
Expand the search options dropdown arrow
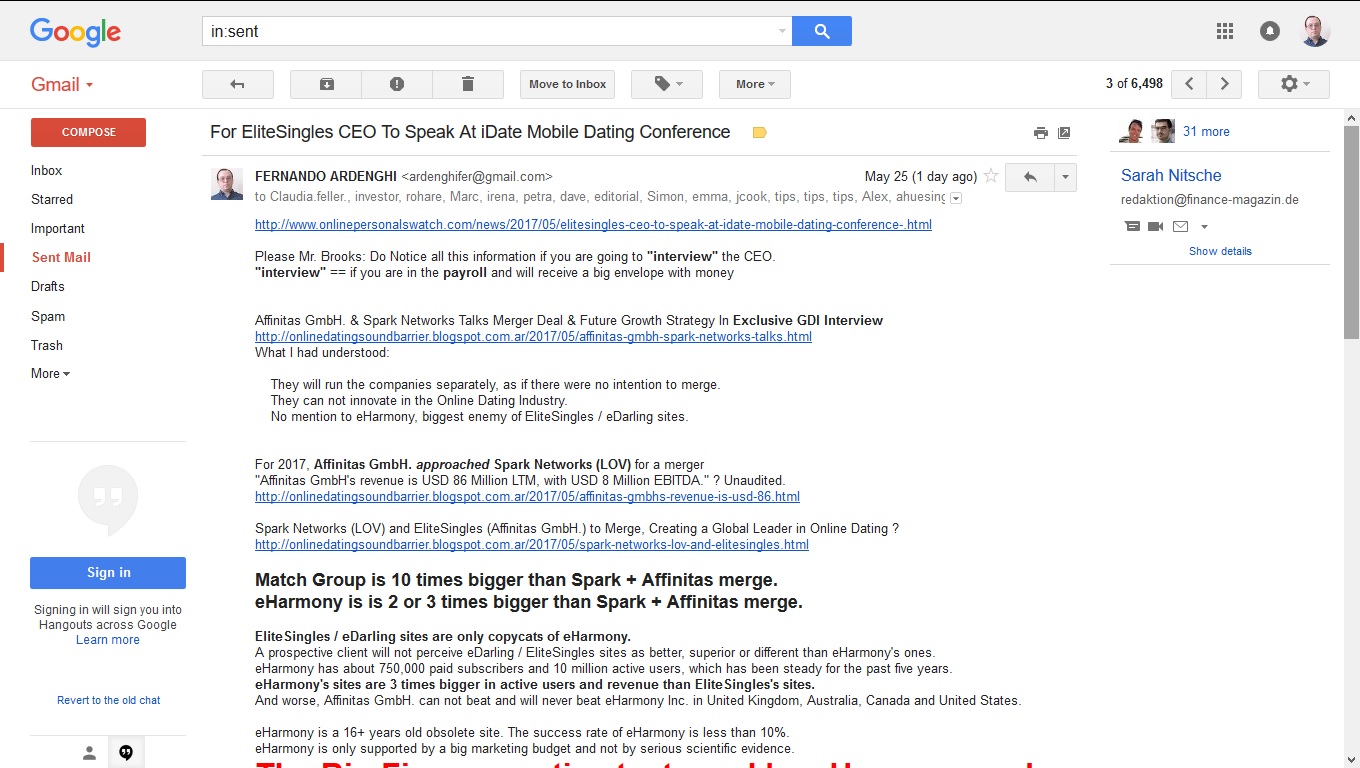pyautogui.click(x=782, y=31)
